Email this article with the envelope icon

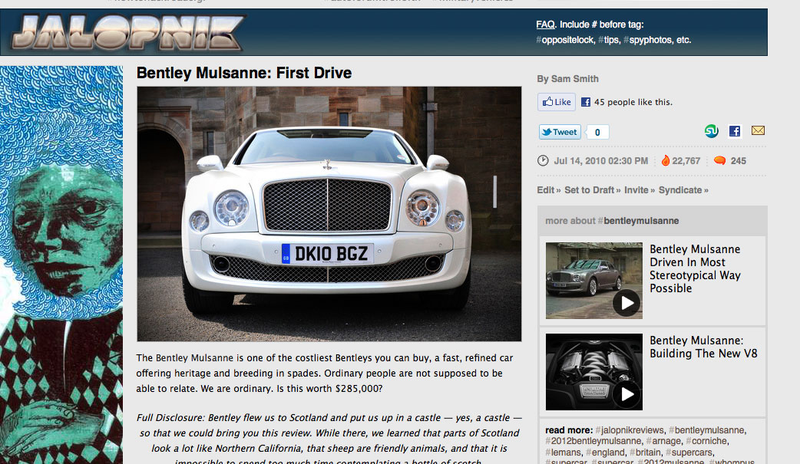(x=758, y=131)
